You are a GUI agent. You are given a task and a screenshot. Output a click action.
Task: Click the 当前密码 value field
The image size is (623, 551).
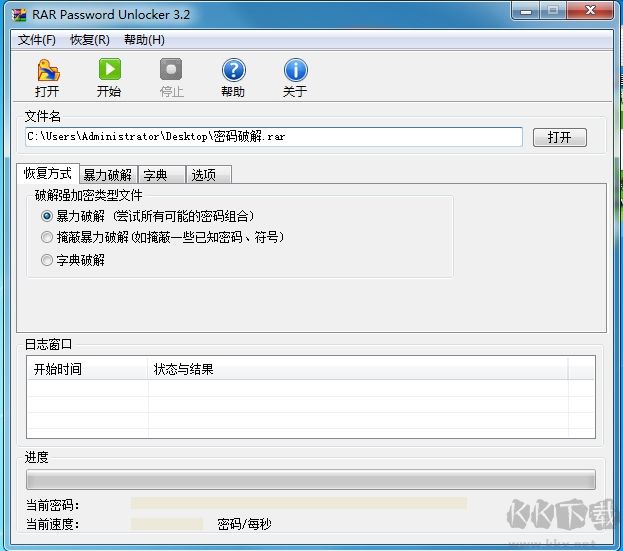[x=299, y=503]
